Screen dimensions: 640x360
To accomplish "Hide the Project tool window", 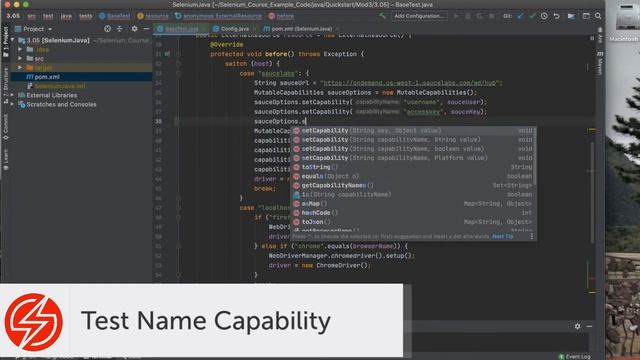I will pyautogui.click(x=146, y=29).
